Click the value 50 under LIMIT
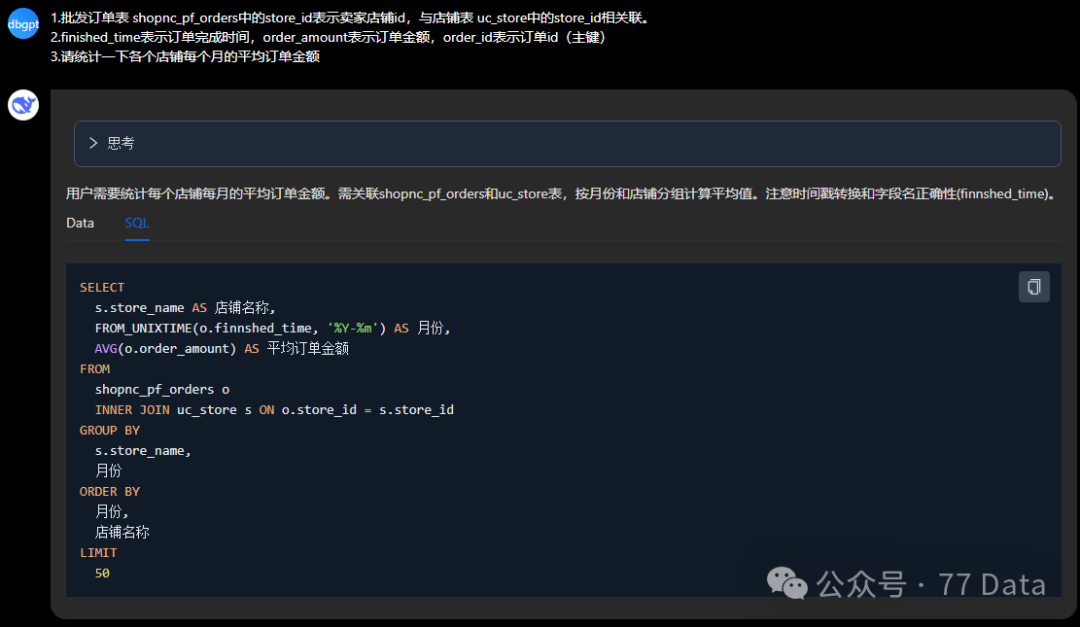 (x=102, y=573)
